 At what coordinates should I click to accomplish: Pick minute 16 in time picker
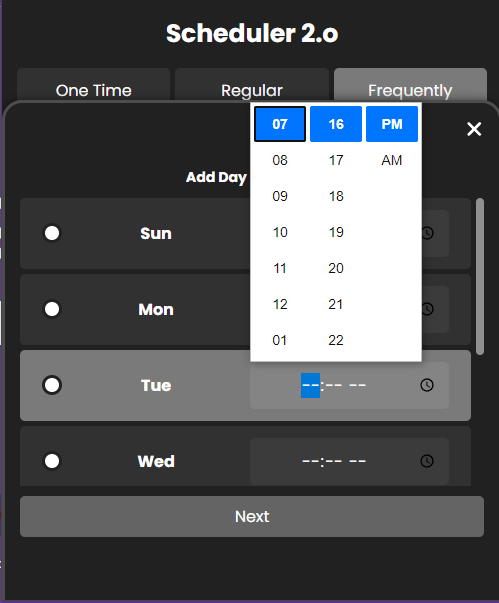point(336,124)
